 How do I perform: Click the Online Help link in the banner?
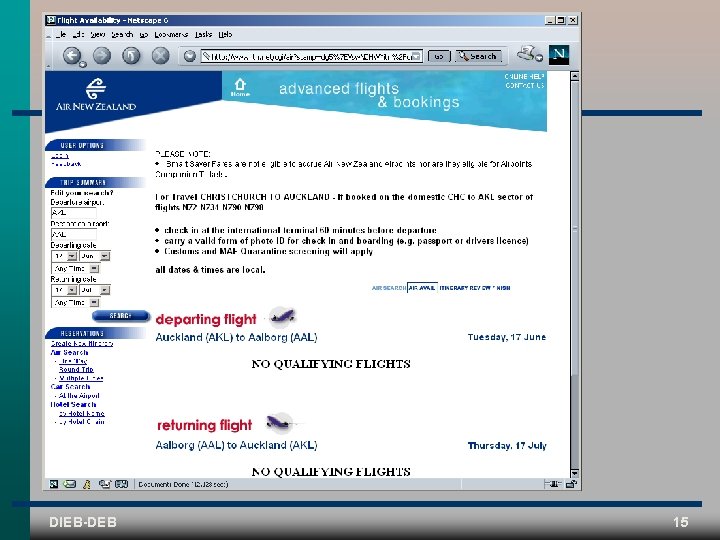[524, 77]
